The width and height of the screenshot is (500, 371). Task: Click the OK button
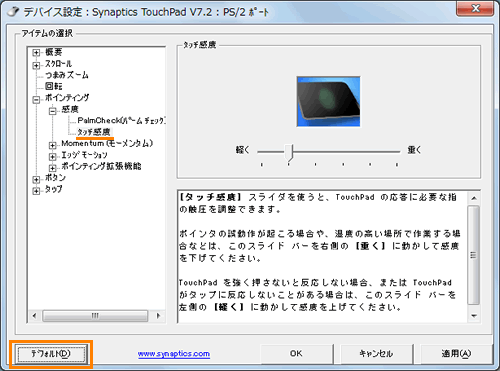[296, 354]
